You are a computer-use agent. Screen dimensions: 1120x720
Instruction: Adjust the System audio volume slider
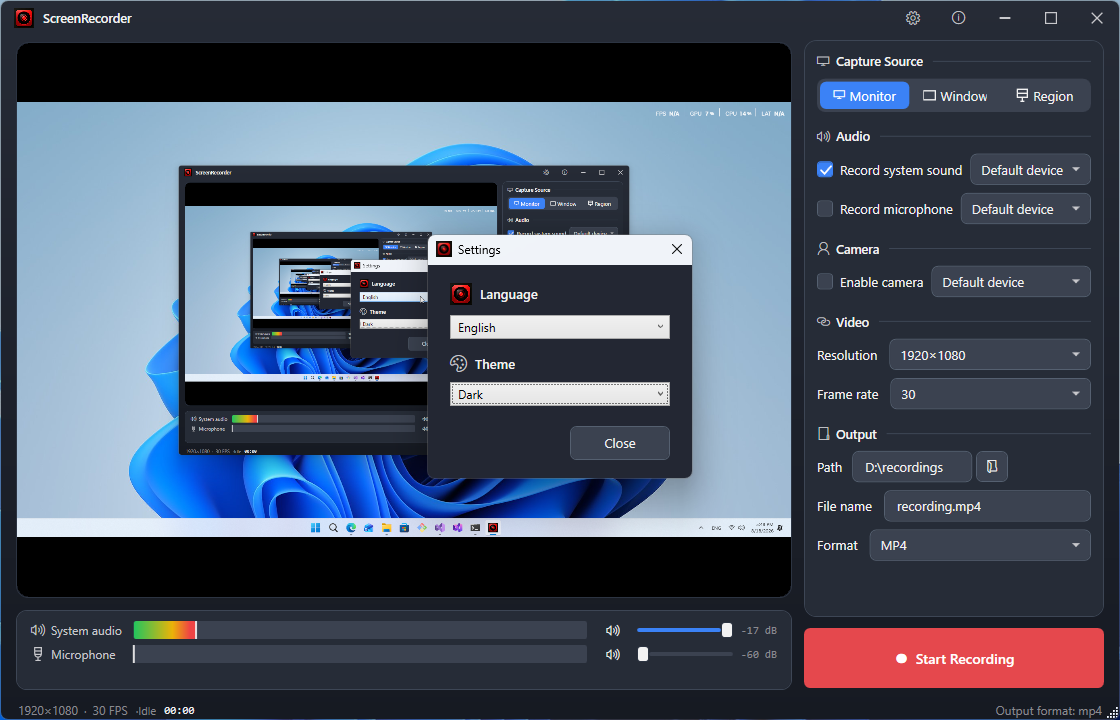click(x=684, y=630)
